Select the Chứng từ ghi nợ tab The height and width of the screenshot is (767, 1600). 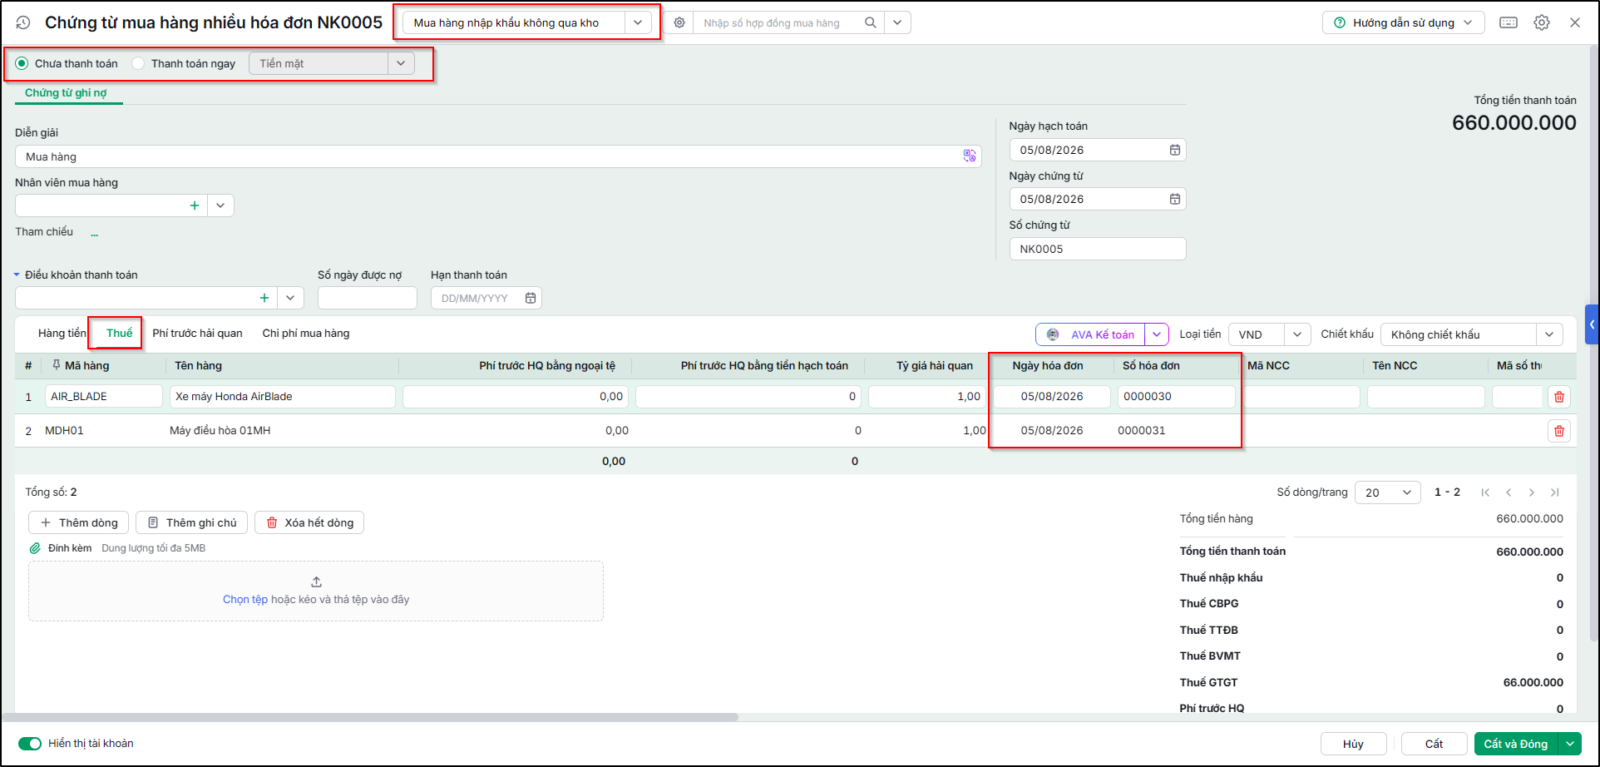[x=65, y=93]
